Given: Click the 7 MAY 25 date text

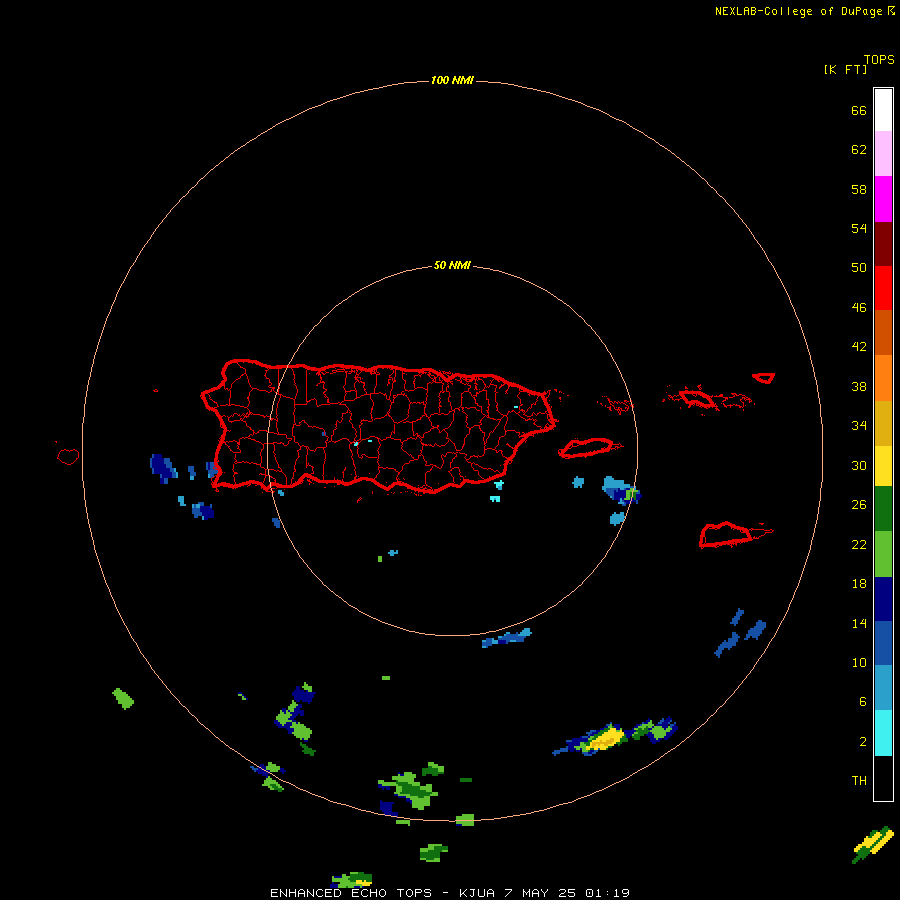Looking at the screenshot, I should pyautogui.click(x=540, y=893).
